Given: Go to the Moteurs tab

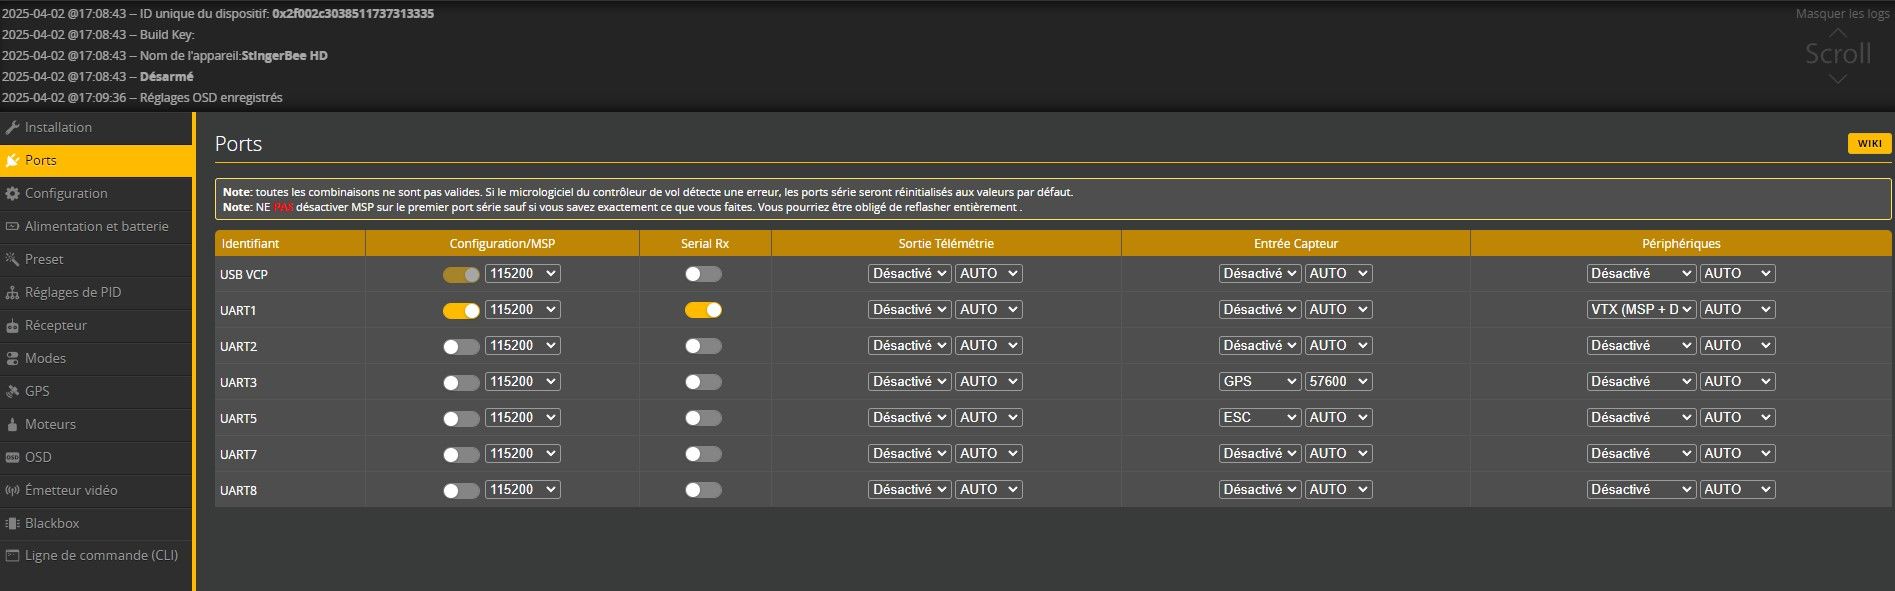Looking at the screenshot, I should coord(50,424).
